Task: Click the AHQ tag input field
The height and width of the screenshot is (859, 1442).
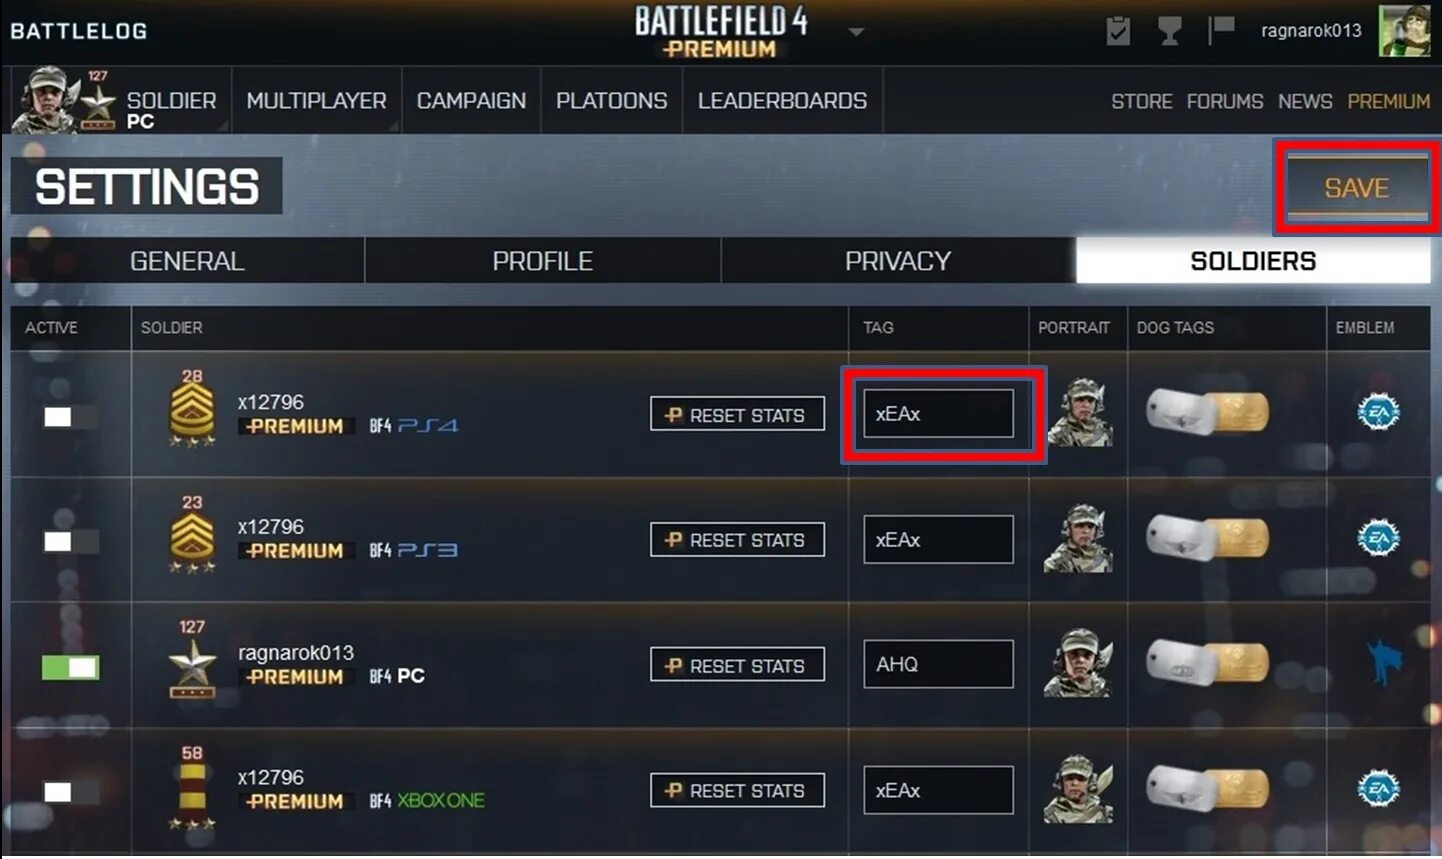Action: click(938, 664)
